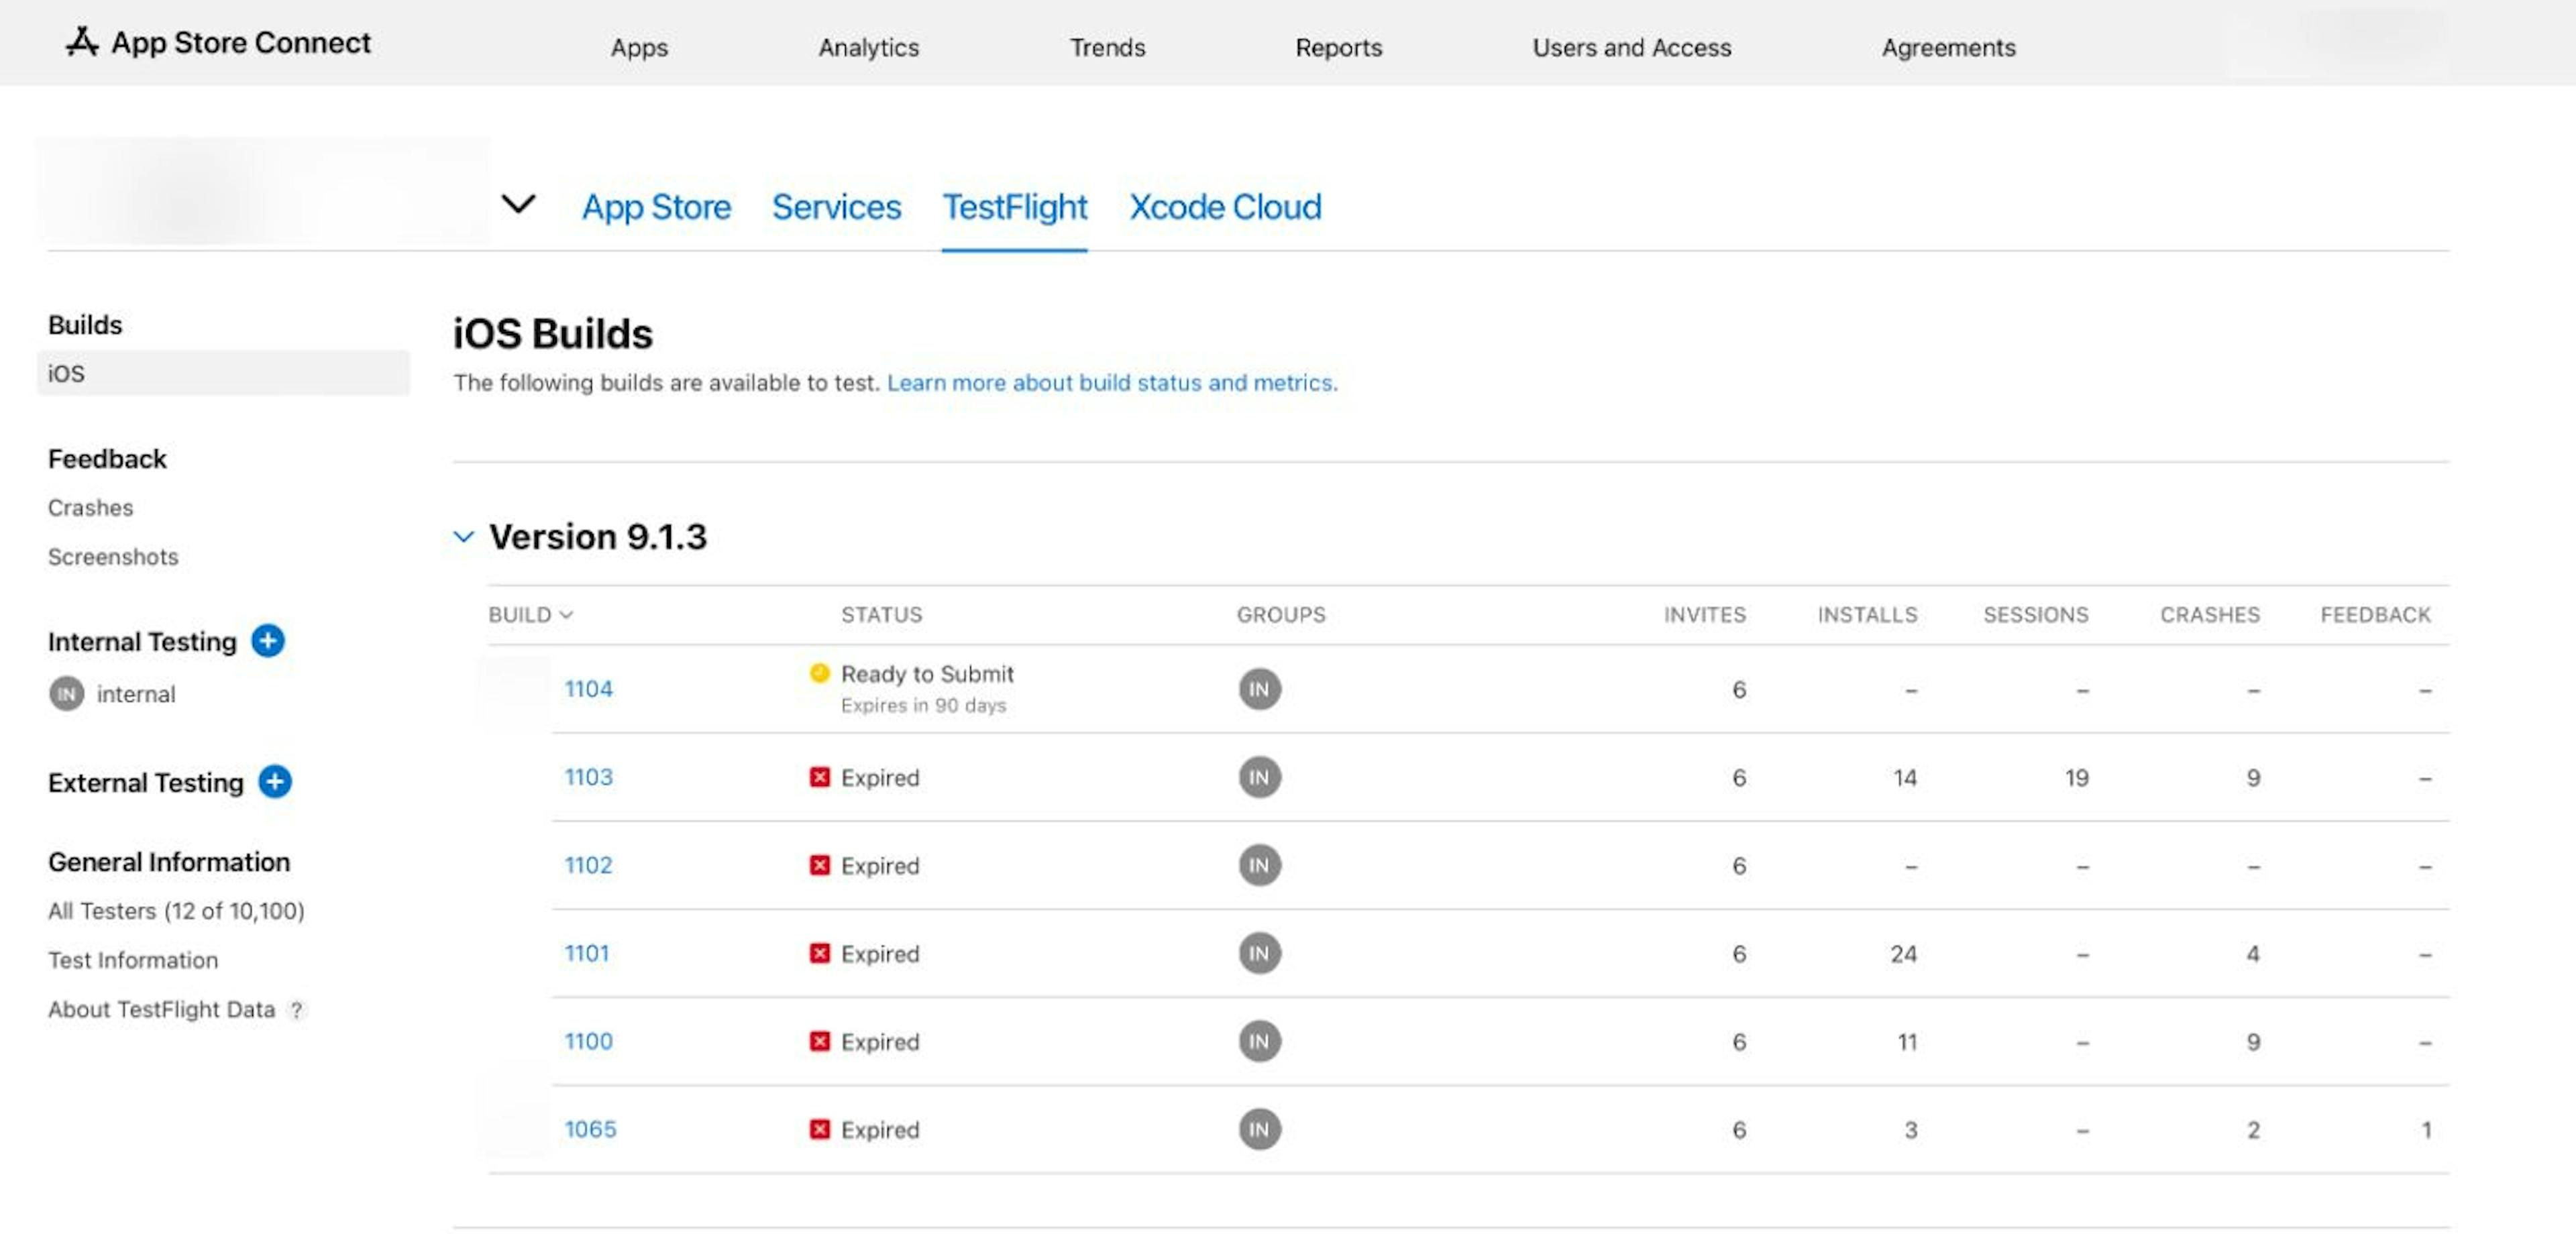Click the IN badge beside internal group

[x=67, y=693]
